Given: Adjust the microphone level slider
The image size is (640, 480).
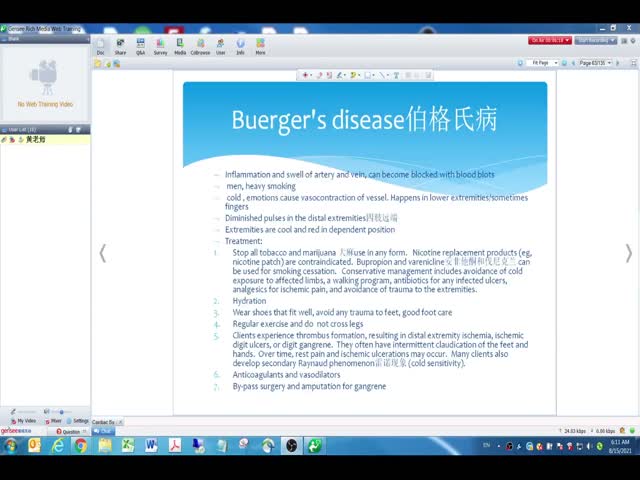Looking at the screenshot, I should pyautogui.click(x=27, y=411).
